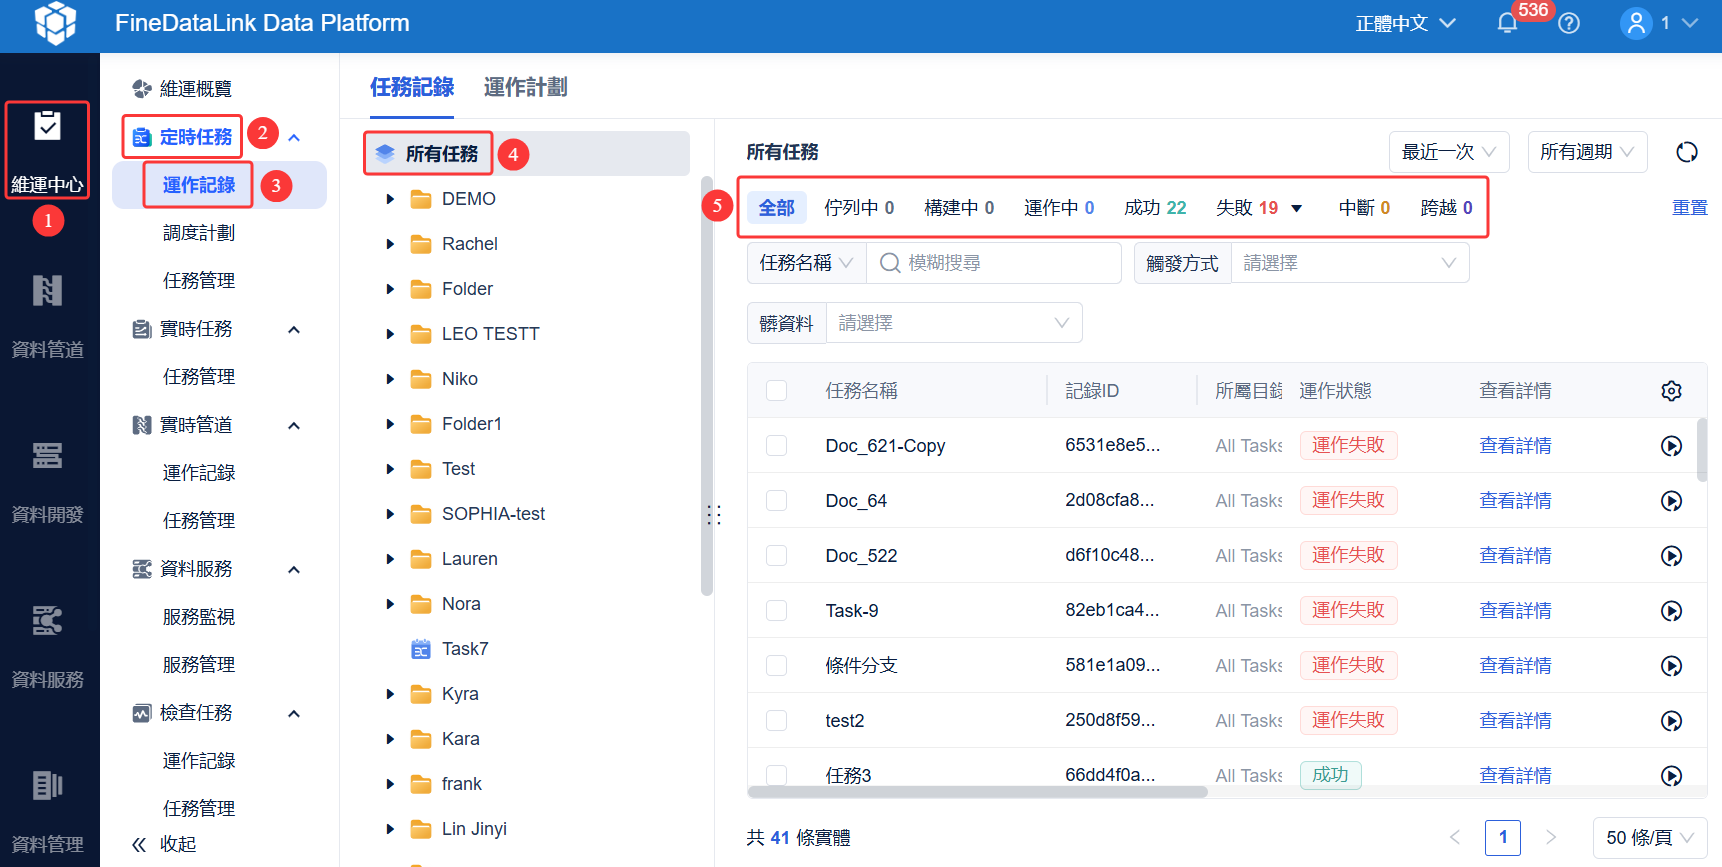The width and height of the screenshot is (1722, 867).
Task: Run the Task-9 play icon
Action: coord(1671,611)
